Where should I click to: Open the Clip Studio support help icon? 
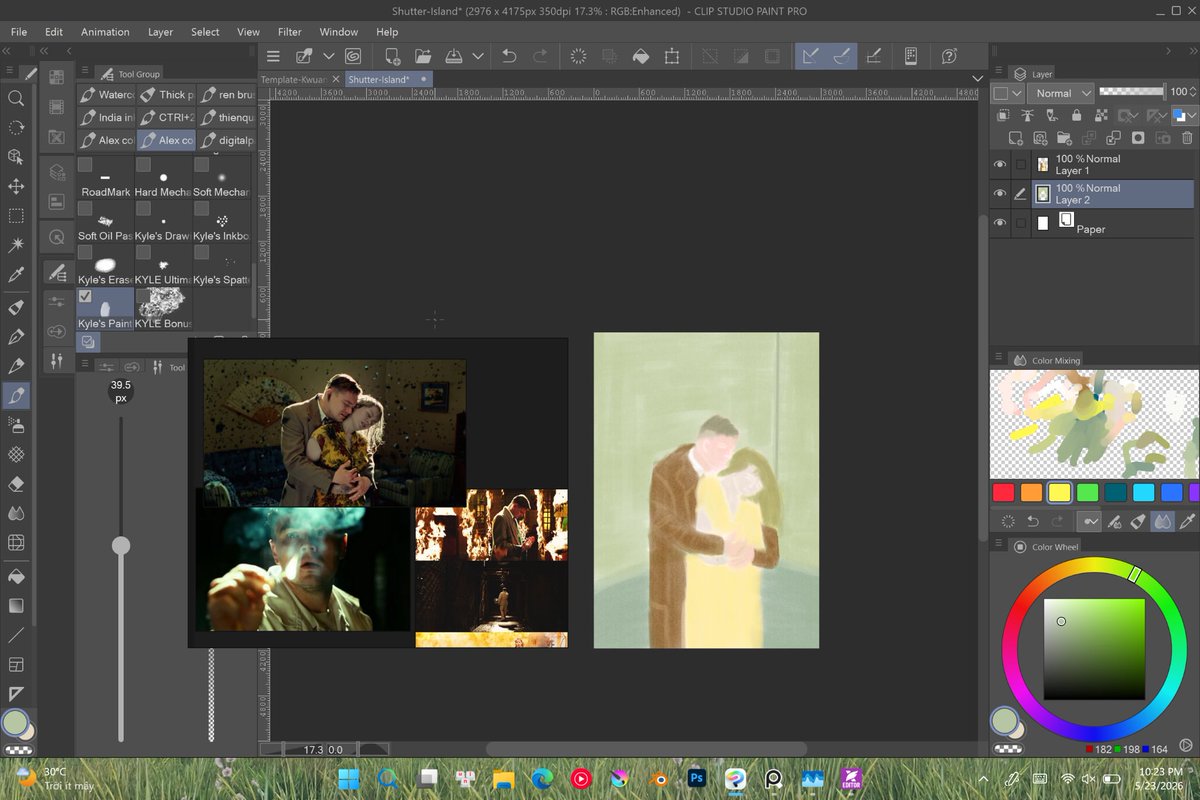(x=949, y=57)
